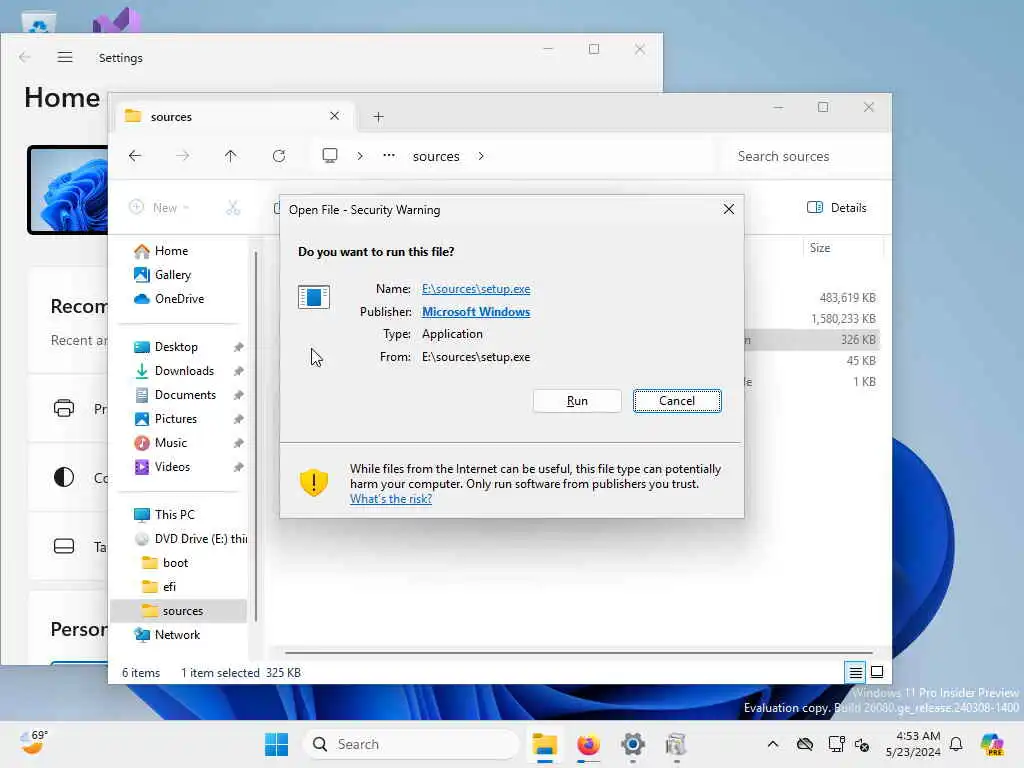
Task: Open Home in the navigation pane
Action: (171, 251)
